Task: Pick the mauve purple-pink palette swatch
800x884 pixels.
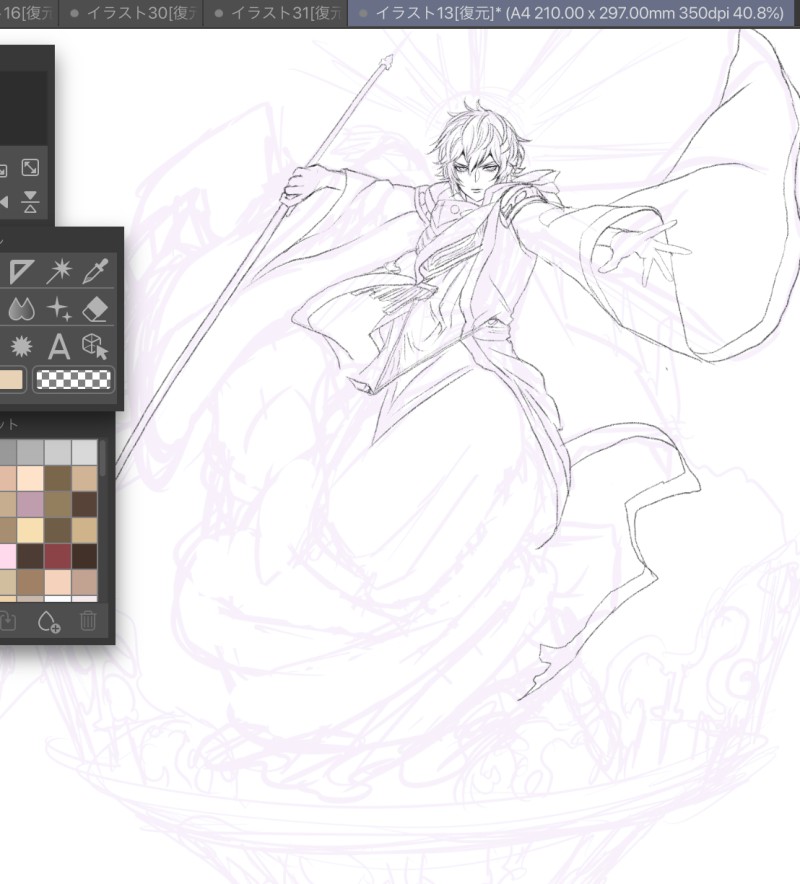Action: tap(30, 504)
